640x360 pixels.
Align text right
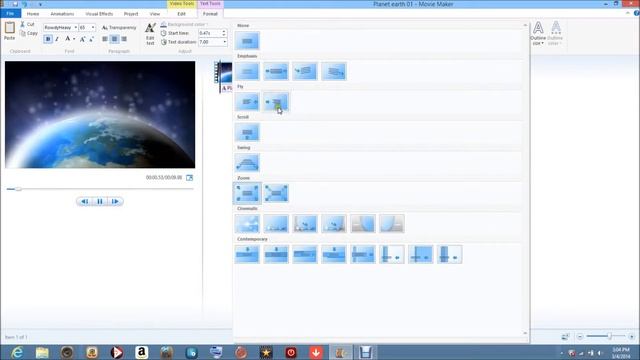pos(124,39)
